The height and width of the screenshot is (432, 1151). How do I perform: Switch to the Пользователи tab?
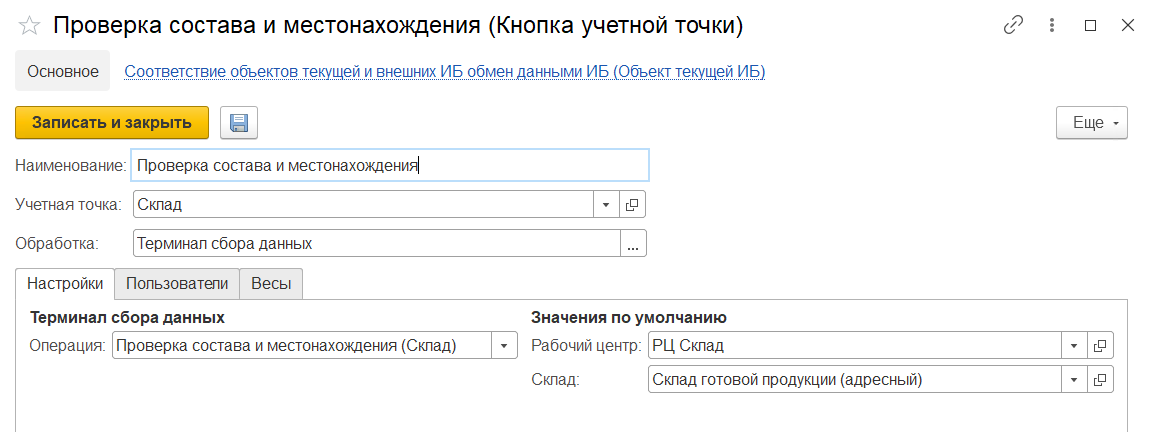point(177,284)
